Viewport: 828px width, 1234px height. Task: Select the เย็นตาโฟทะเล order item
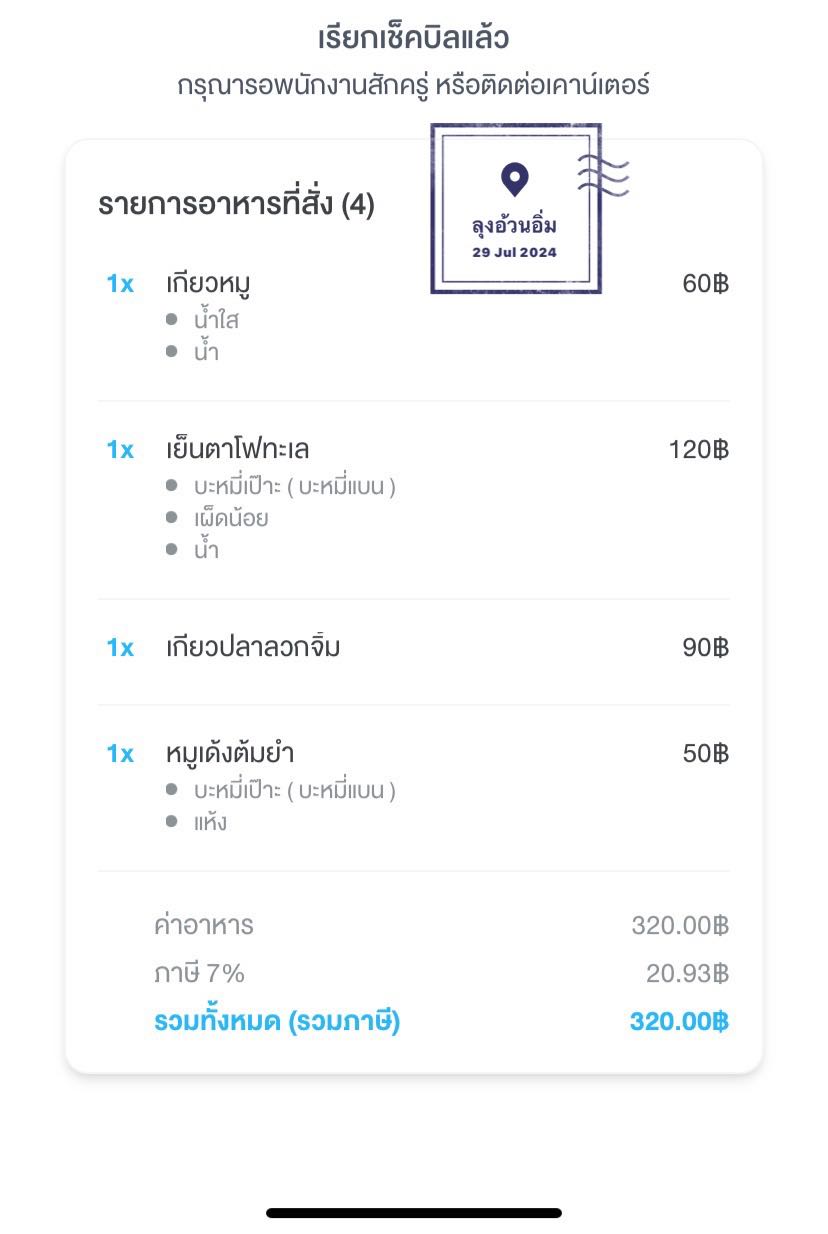click(244, 449)
